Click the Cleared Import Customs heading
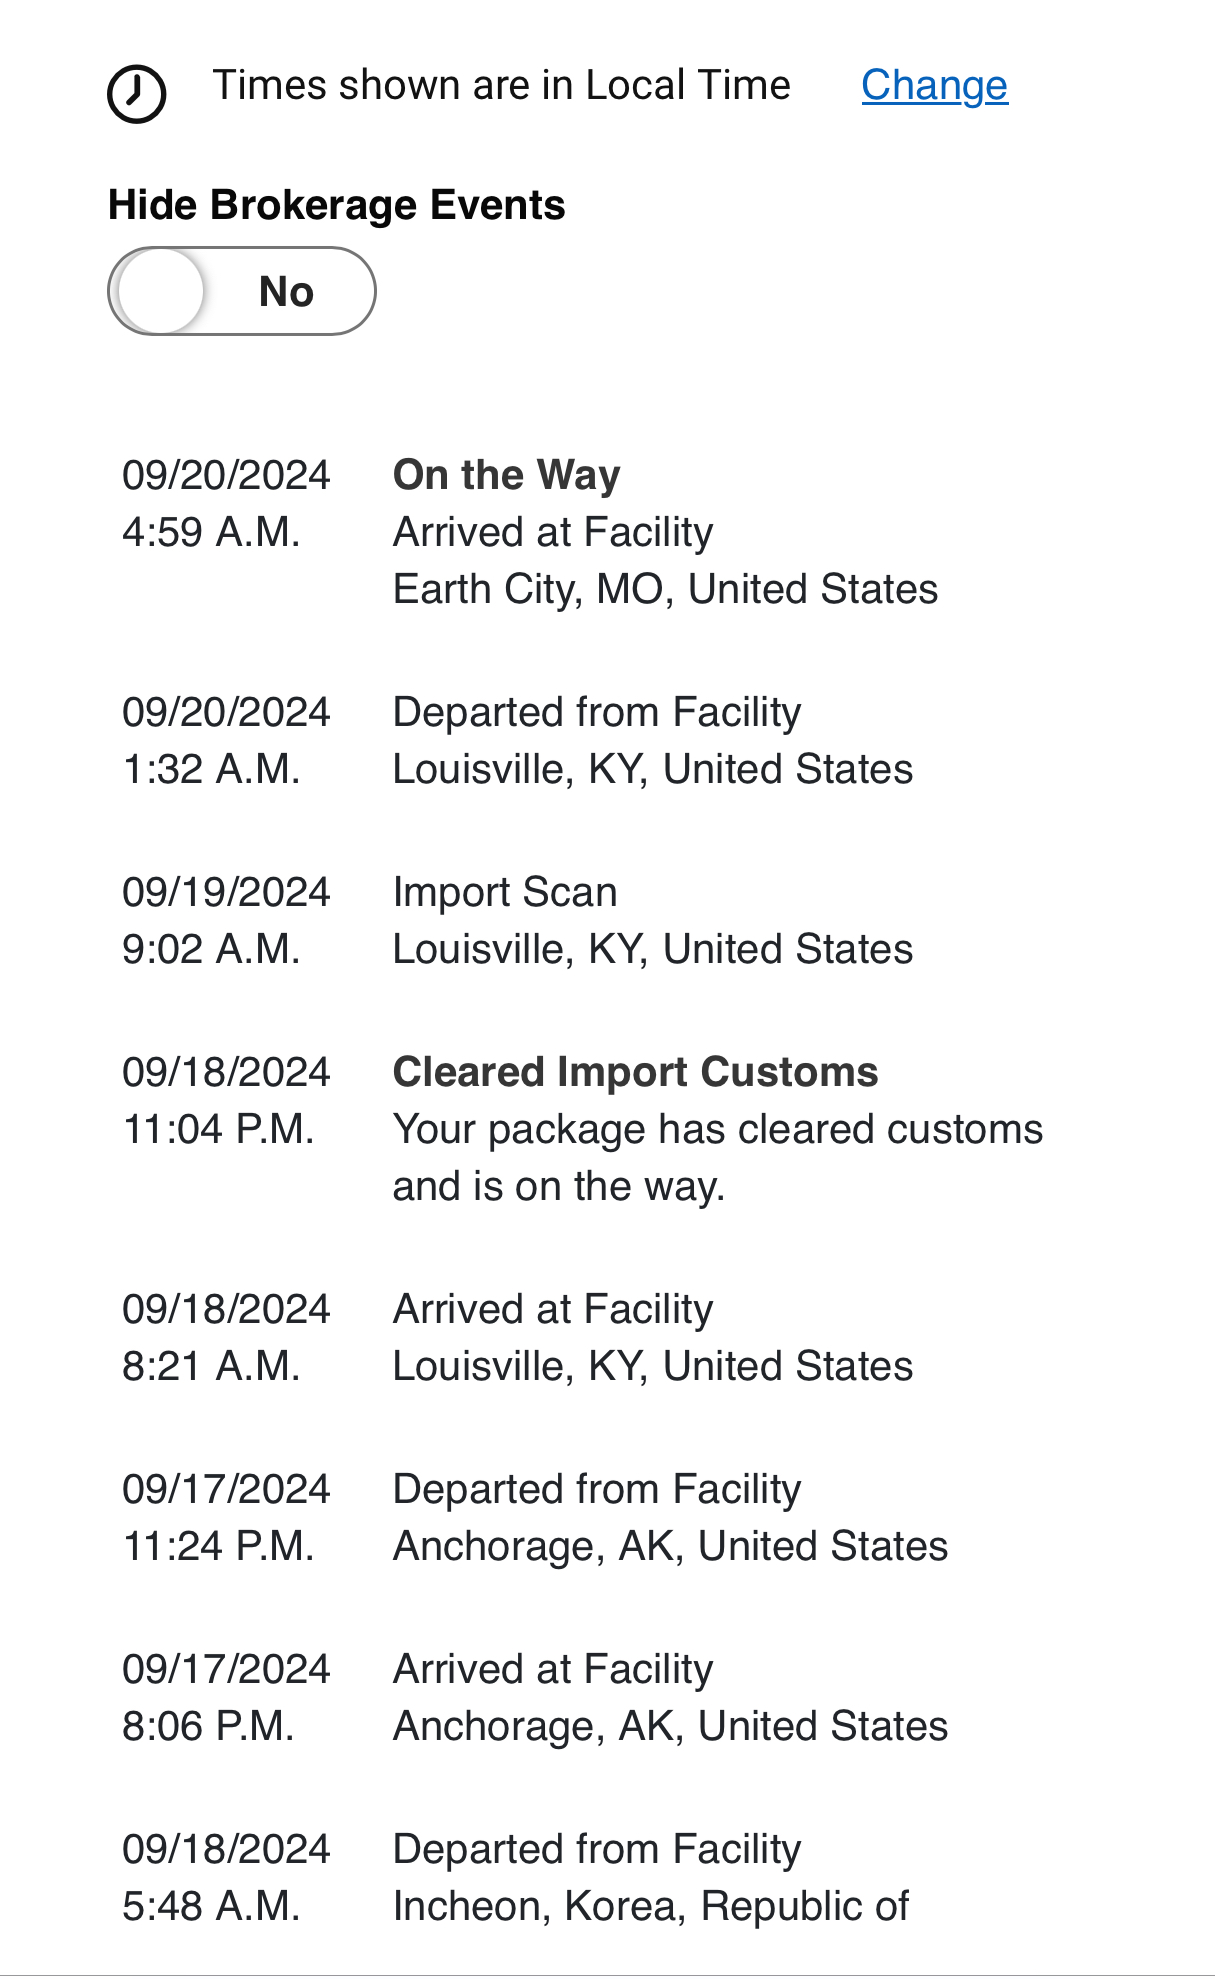Image resolution: width=1215 pixels, height=1979 pixels. 635,1072
